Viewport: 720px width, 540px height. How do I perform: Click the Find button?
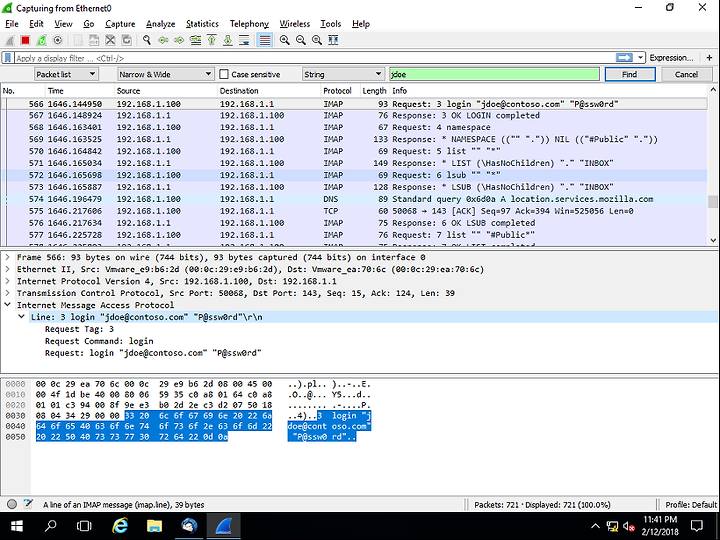pos(630,74)
